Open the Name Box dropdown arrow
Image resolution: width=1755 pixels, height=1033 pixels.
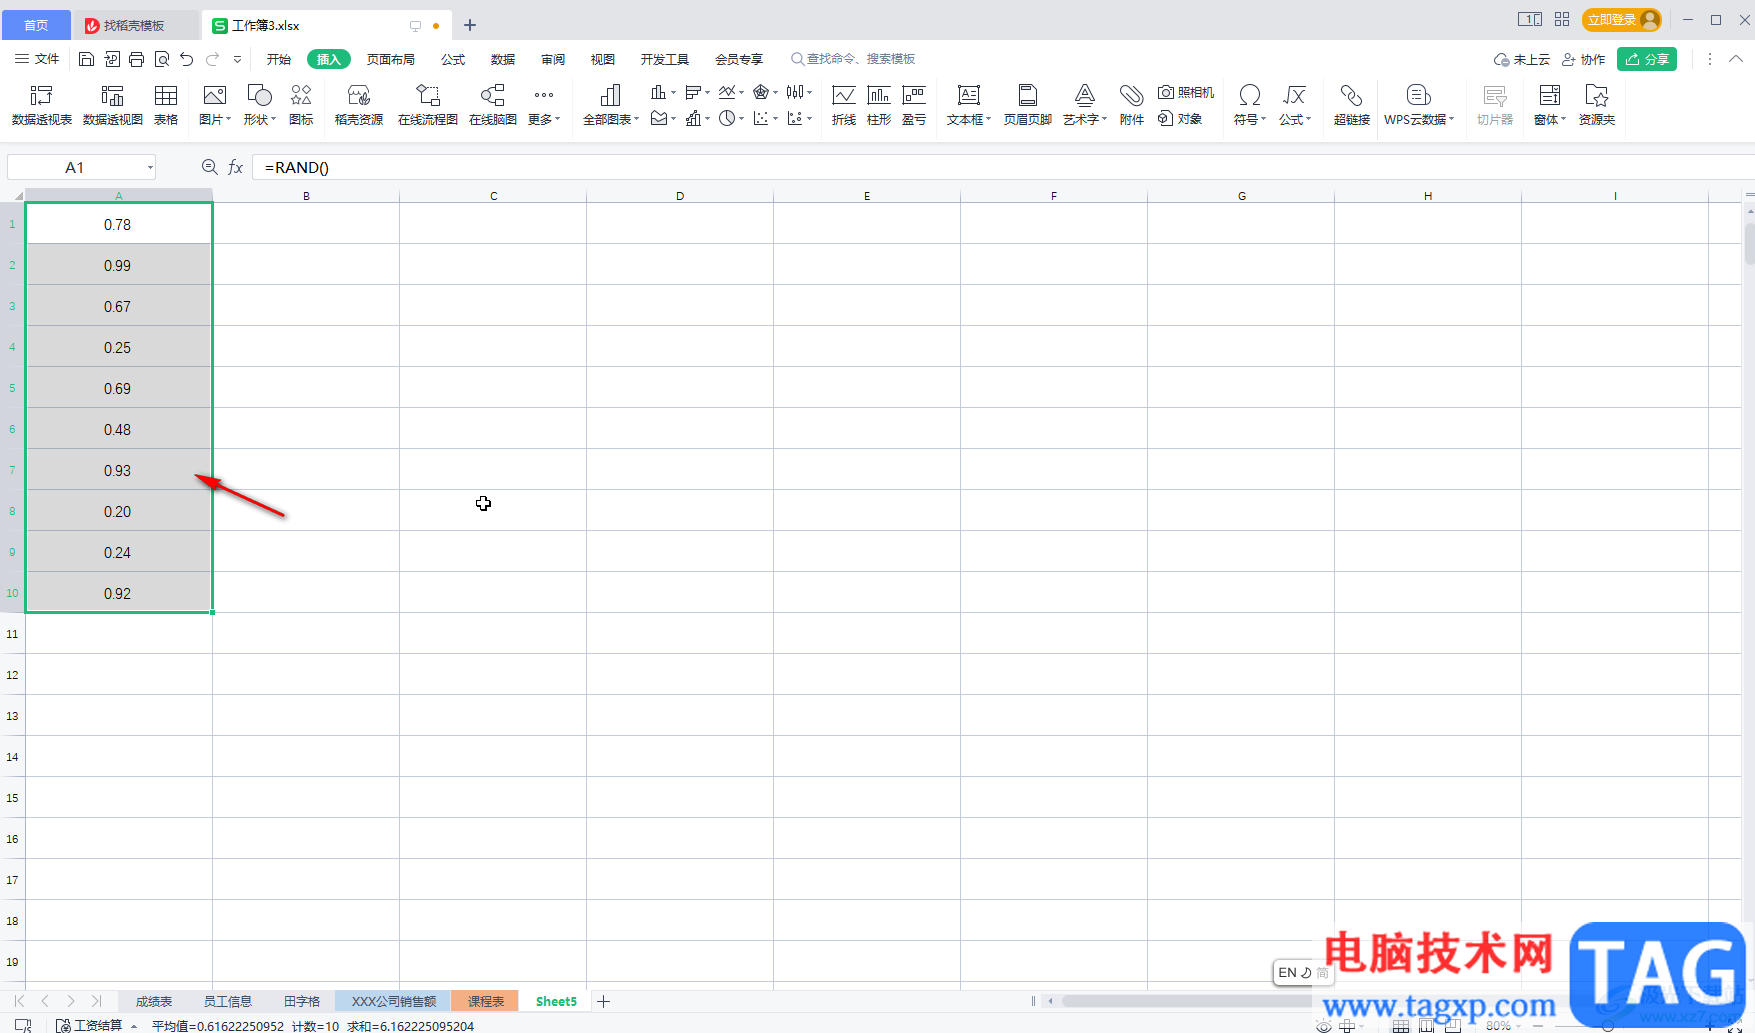tap(150, 167)
